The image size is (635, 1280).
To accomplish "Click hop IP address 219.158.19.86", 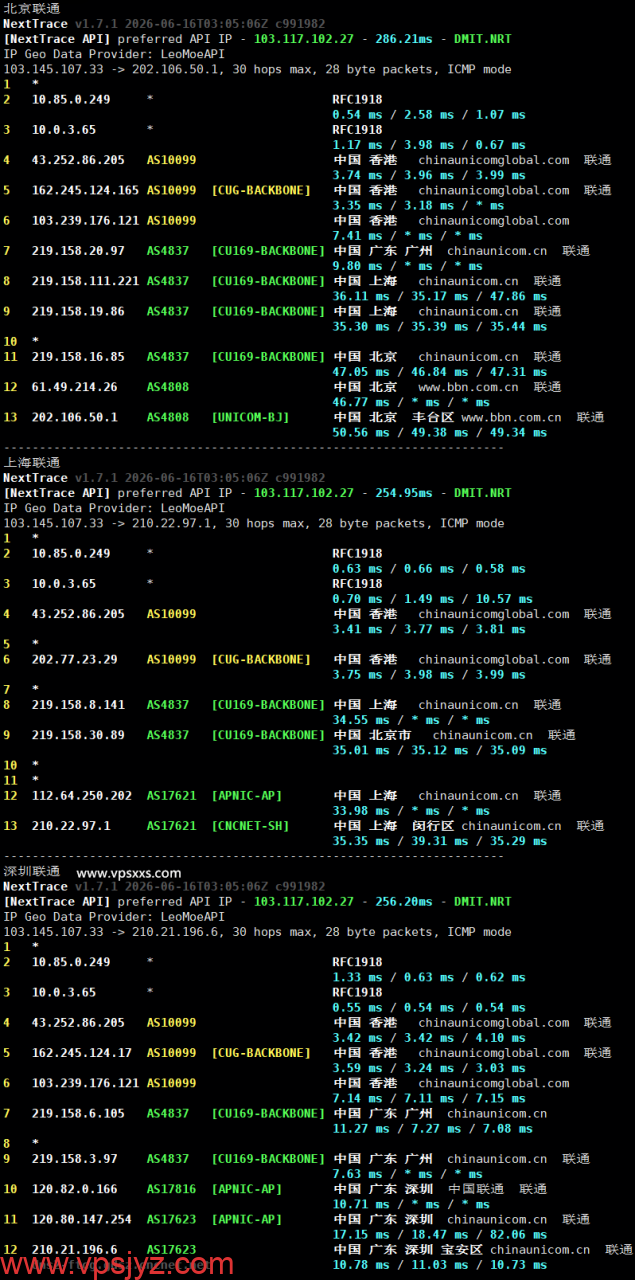I will [78, 311].
